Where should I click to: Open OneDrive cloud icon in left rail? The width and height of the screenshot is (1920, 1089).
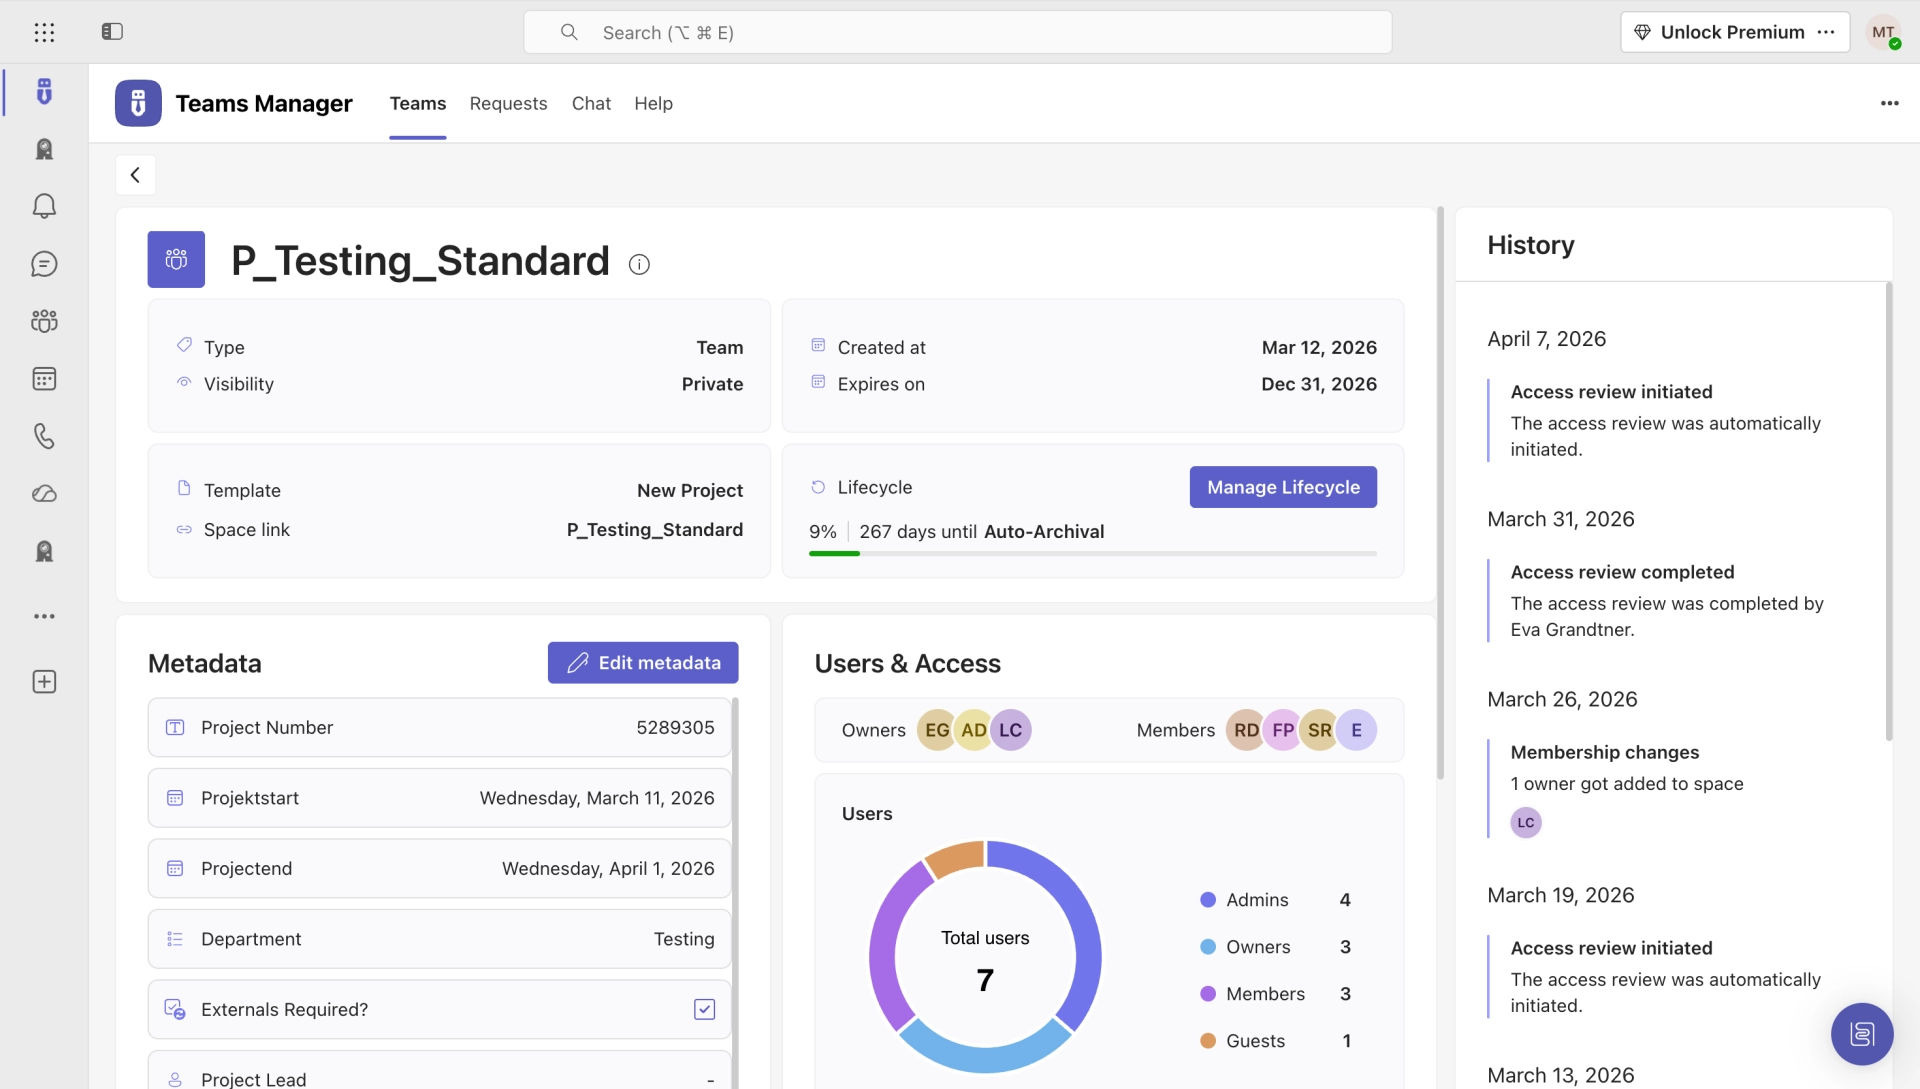pos(44,494)
